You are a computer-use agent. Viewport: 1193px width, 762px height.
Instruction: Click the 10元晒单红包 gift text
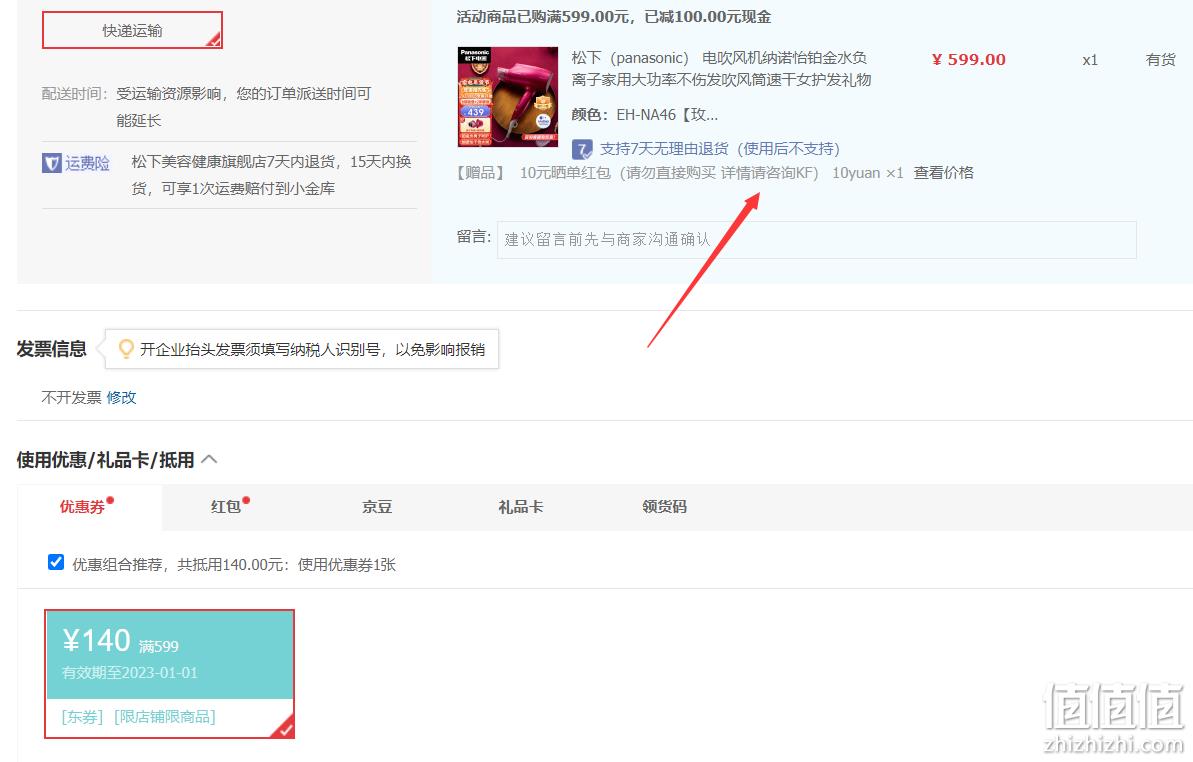(669, 173)
